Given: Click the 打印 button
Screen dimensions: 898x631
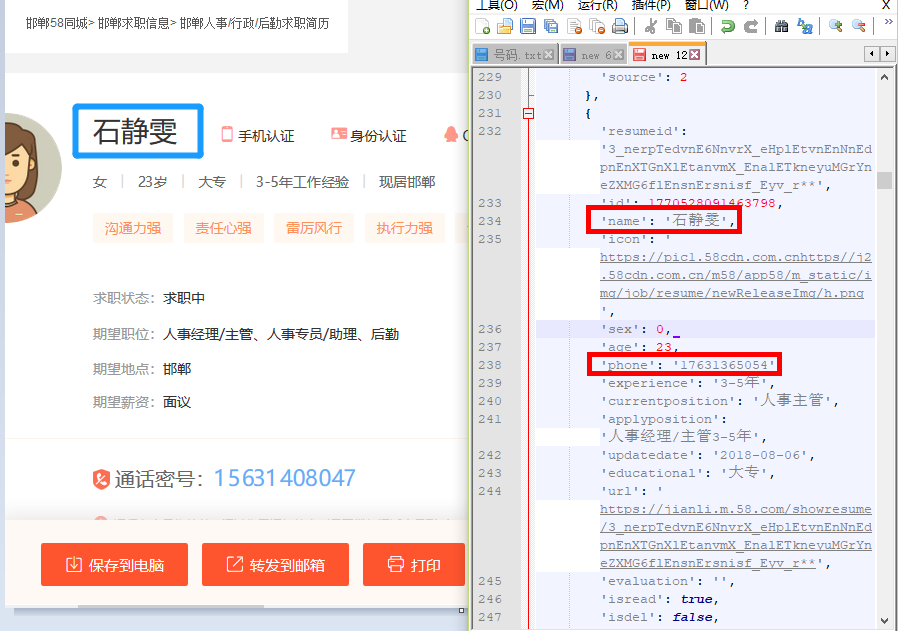Looking at the screenshot, I should tap(414, 565).
